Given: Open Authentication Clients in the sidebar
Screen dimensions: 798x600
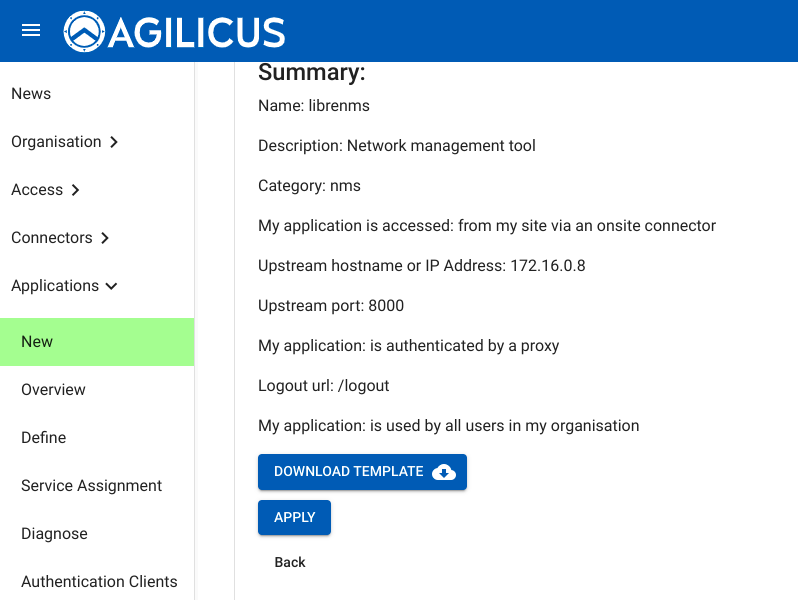Looking at the screenshot, I should (x=97, y=581).
